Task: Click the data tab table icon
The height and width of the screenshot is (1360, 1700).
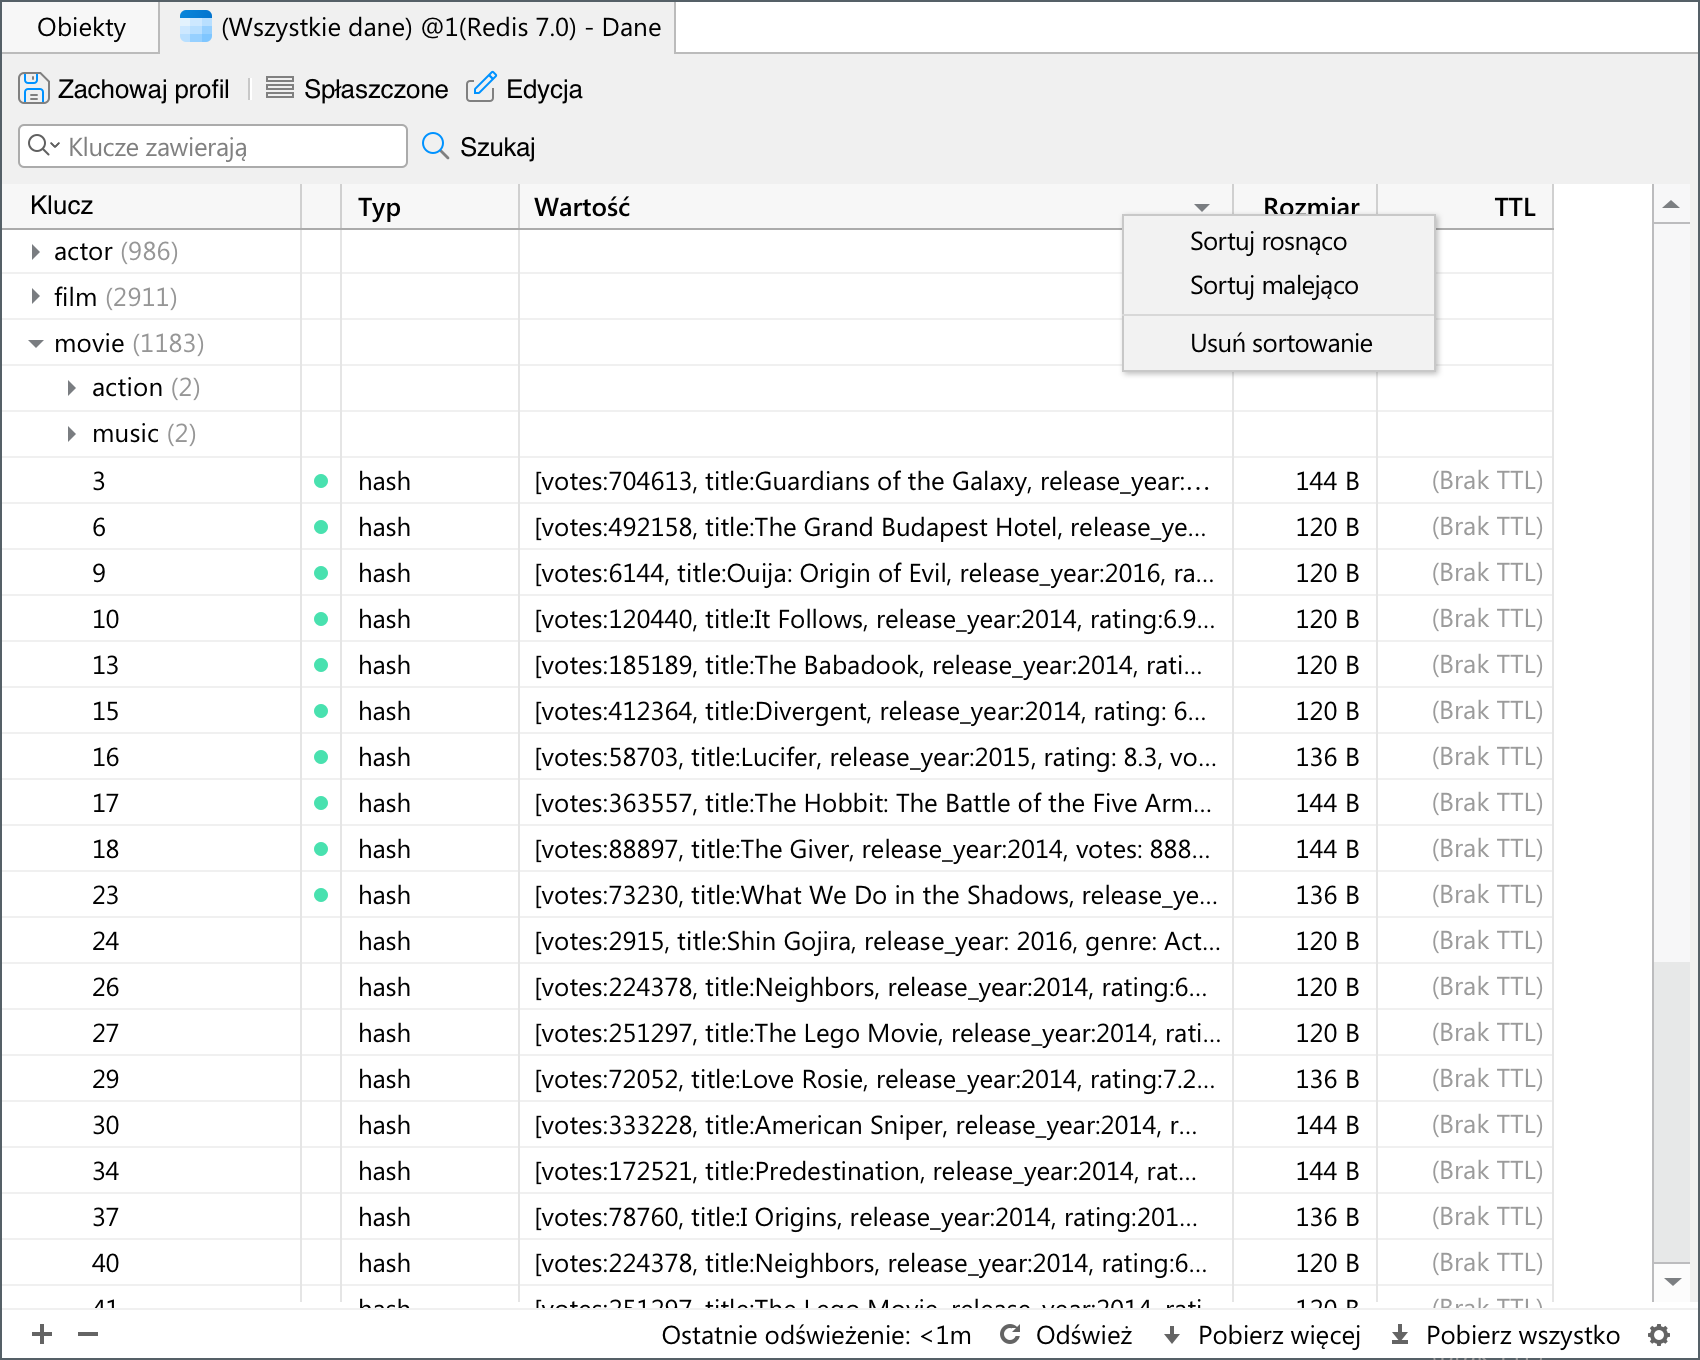Action: click(x=196, y=27)
